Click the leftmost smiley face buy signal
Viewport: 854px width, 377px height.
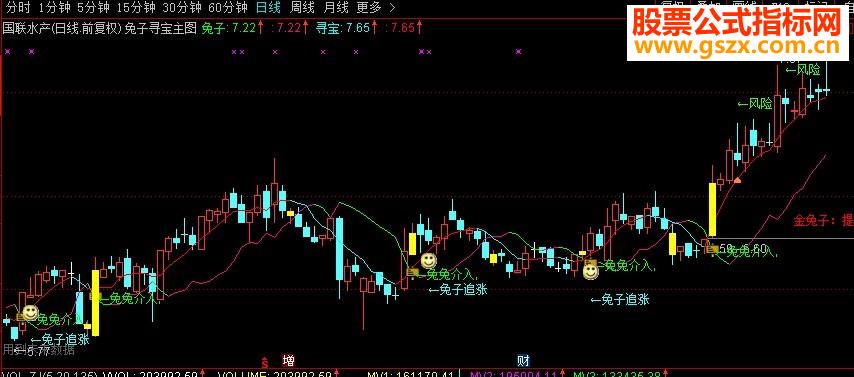(30, 313)
